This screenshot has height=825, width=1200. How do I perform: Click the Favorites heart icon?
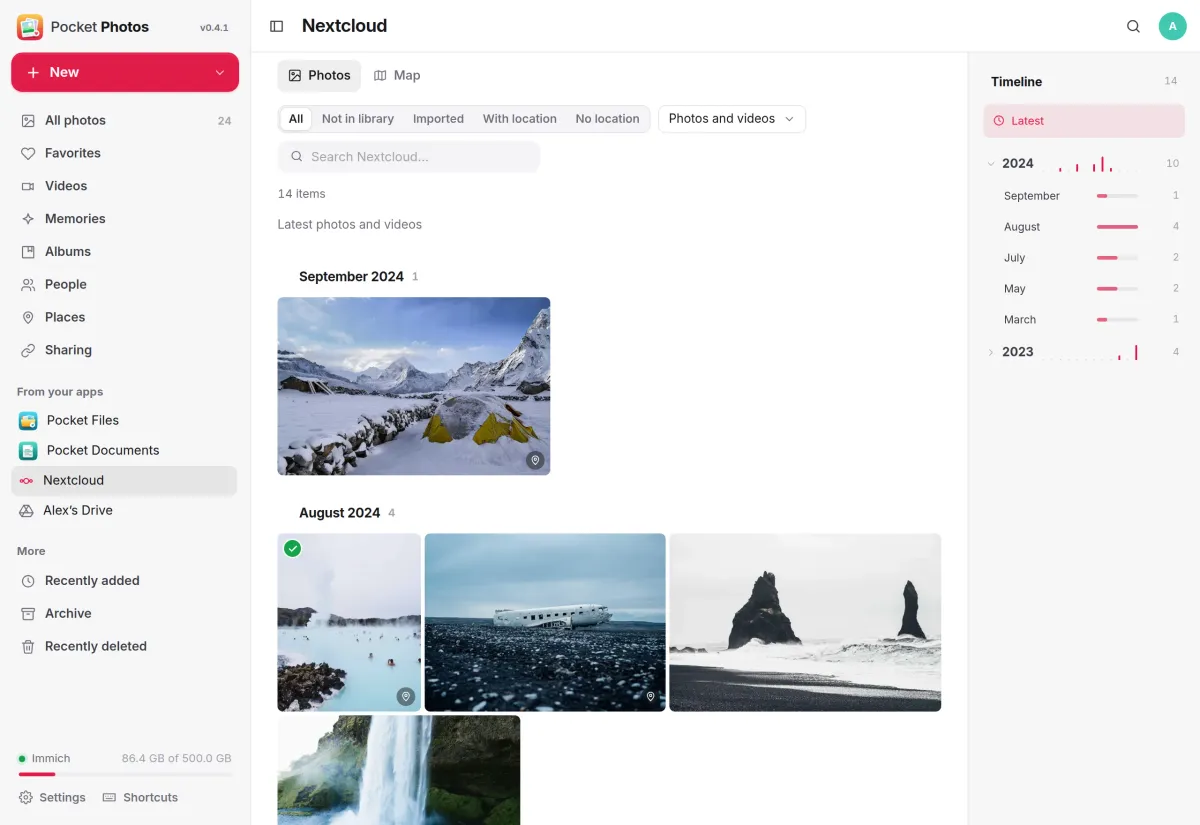point(28,153)
